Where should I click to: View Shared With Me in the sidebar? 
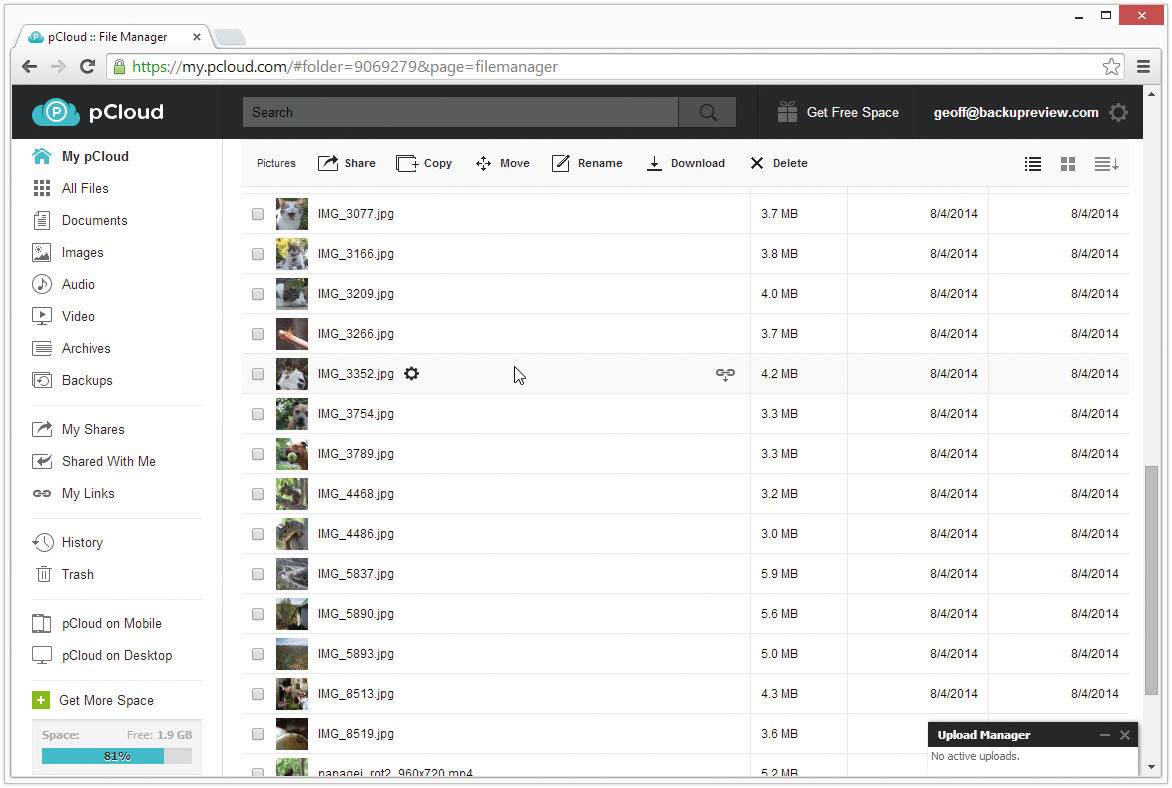tap(94, 461)
